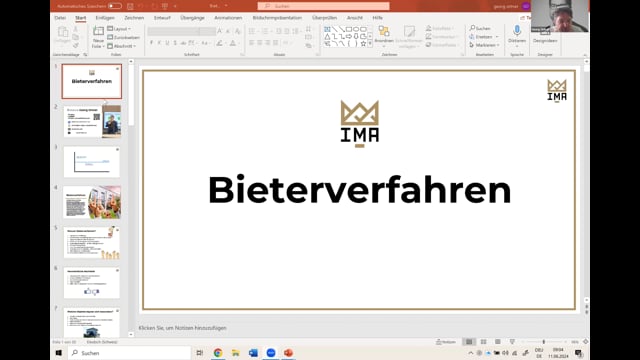Click the Bieterverfahren title on main slide
This screenshot has height=360, width=640.
coord(360,190)
